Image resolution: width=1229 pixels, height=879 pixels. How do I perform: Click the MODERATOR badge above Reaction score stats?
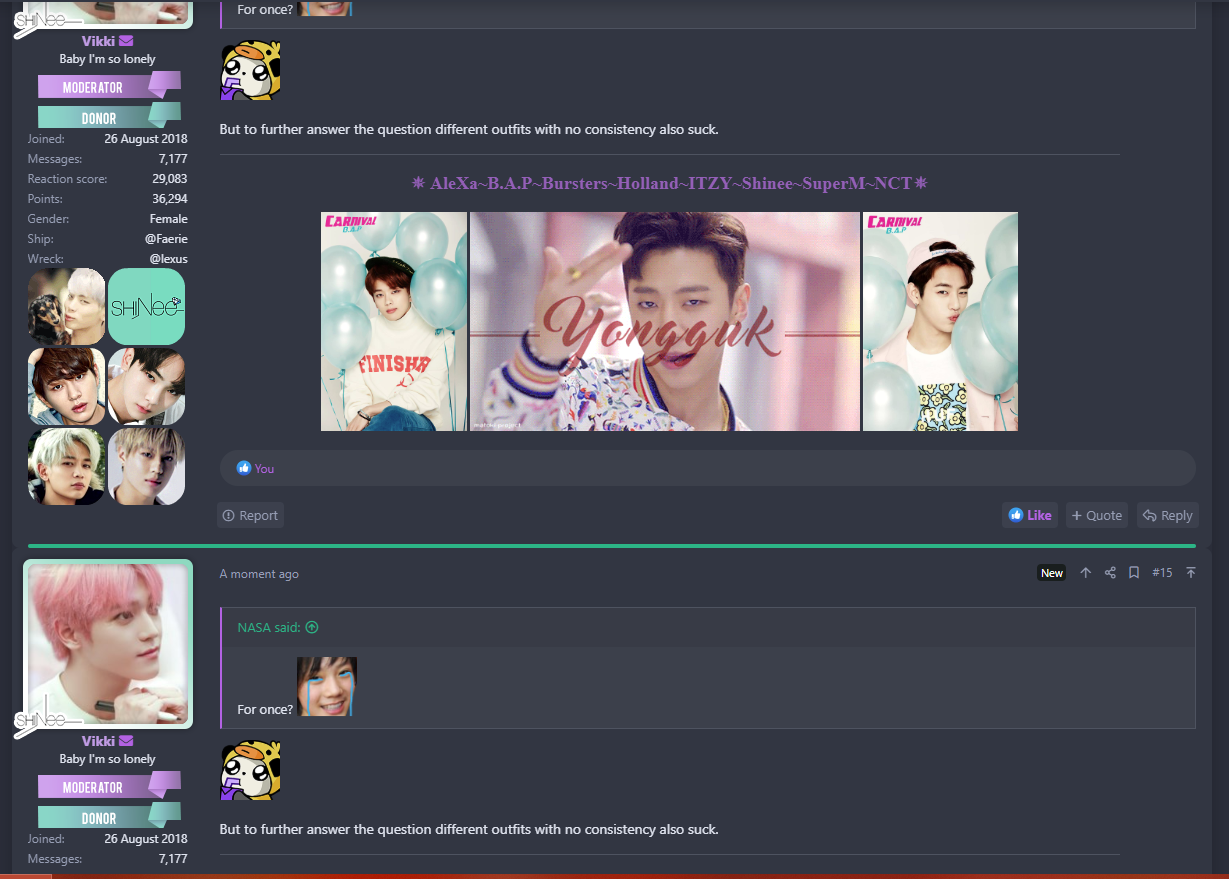click(x=109, y=87)
